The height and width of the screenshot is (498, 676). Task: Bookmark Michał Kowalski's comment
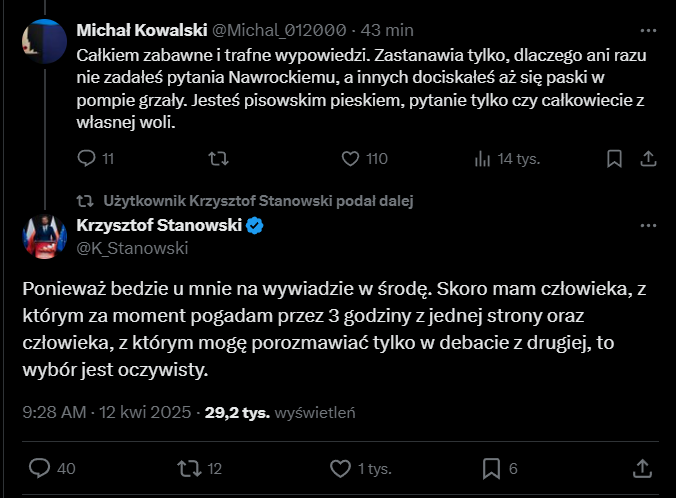[614, 158]
